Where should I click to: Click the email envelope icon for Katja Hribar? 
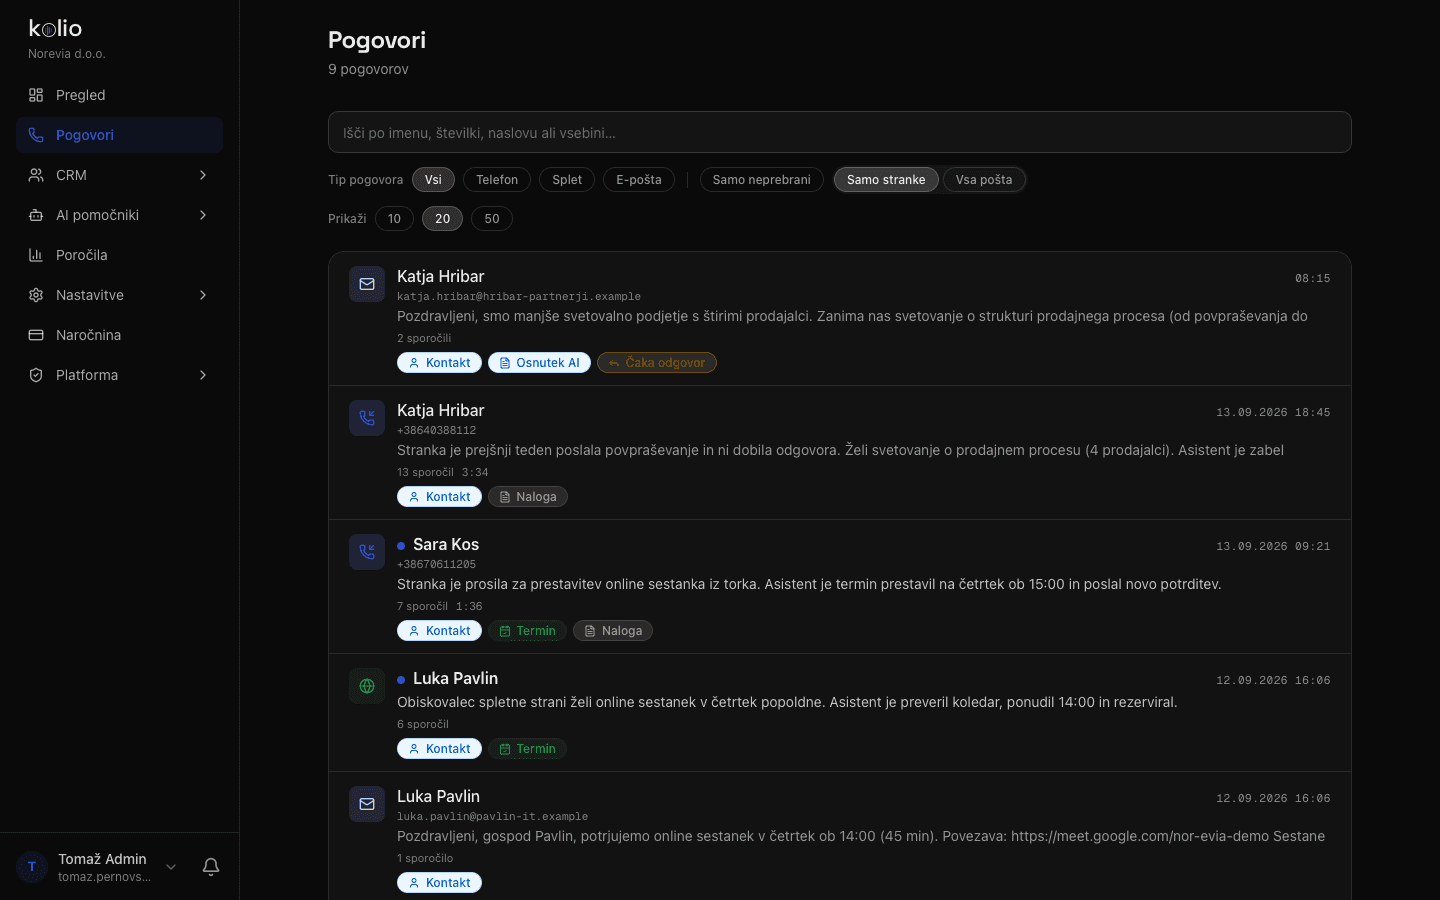point(367,284)
